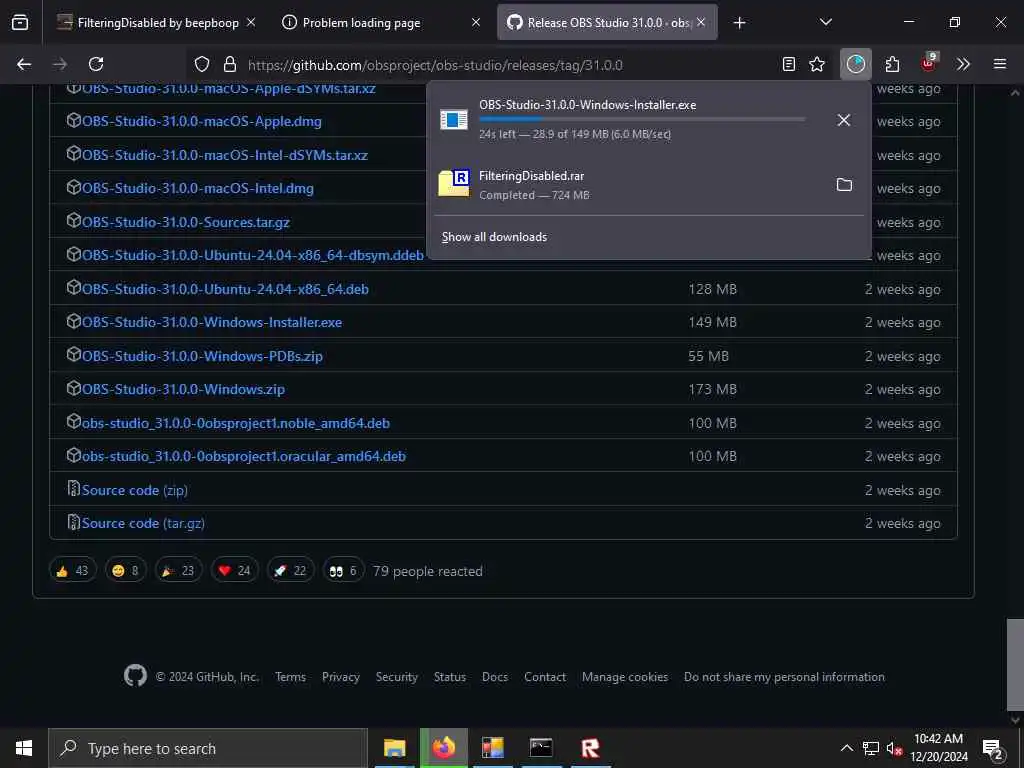The width and height of the screenshot is (1024, 768).
Task: Download OBS-Studio-31.0.0-macOS-Intel-dSYMs.tar.xz
Action: (225, 155)
